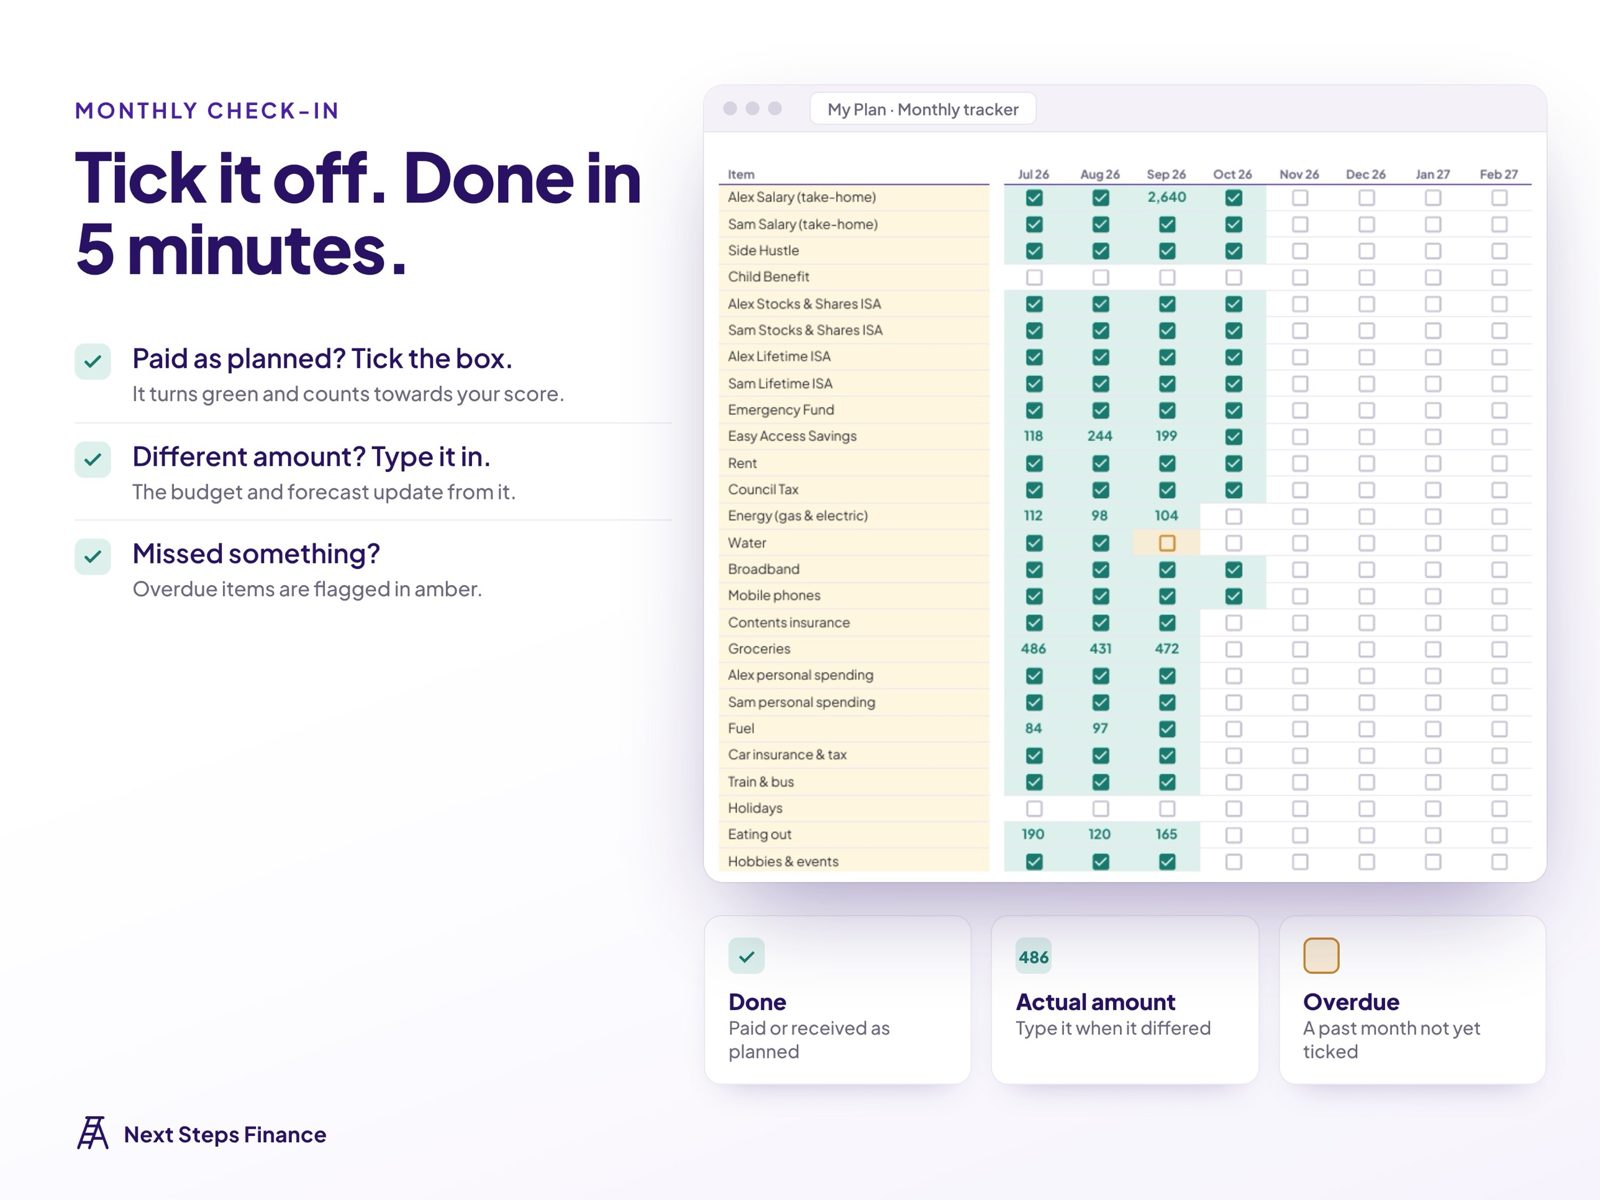Screen dimensions: 1600x1200
Task: Tick the Child Benefit checkbox for Jul 26
Action: pos(1034,277)
